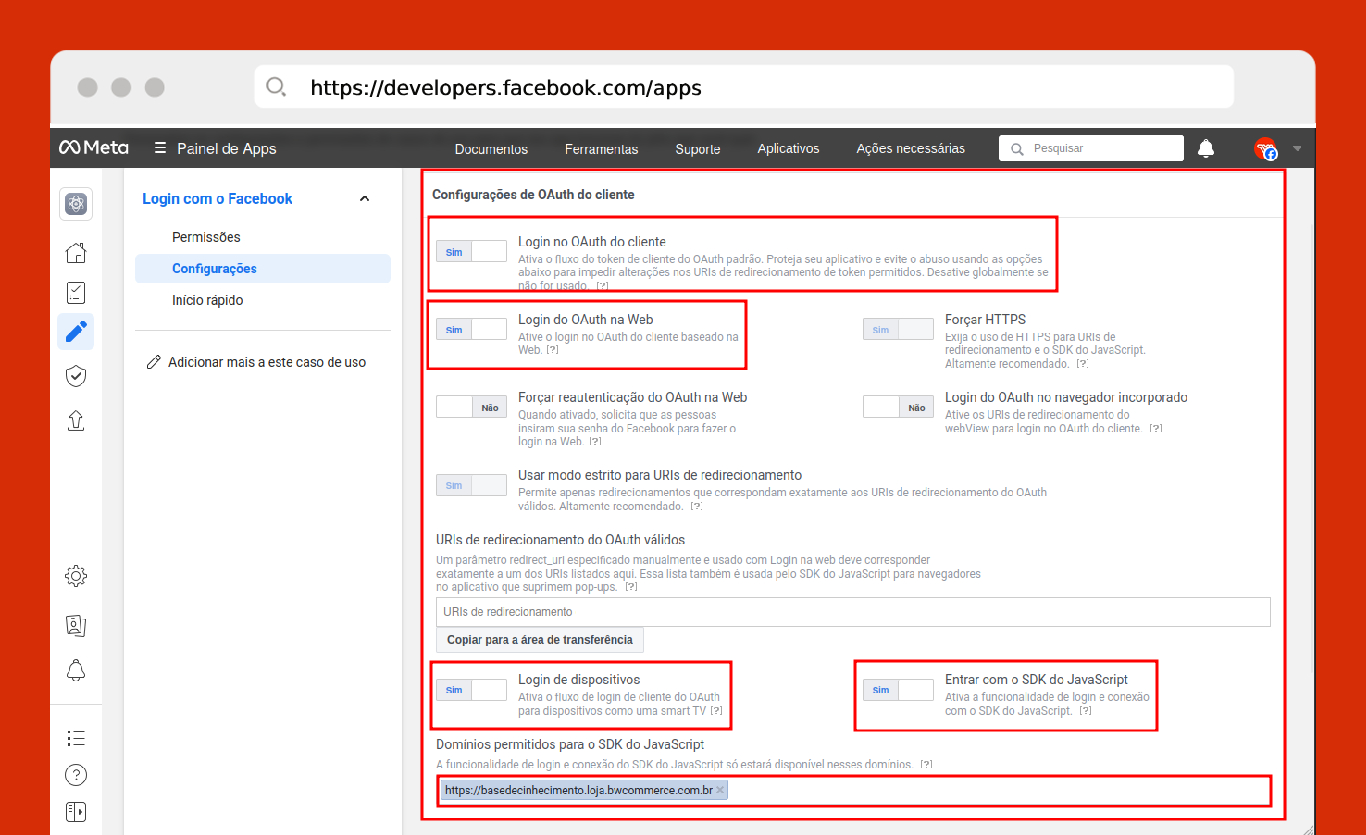Click the profile avatar in the top bar

pos(1266,149)
